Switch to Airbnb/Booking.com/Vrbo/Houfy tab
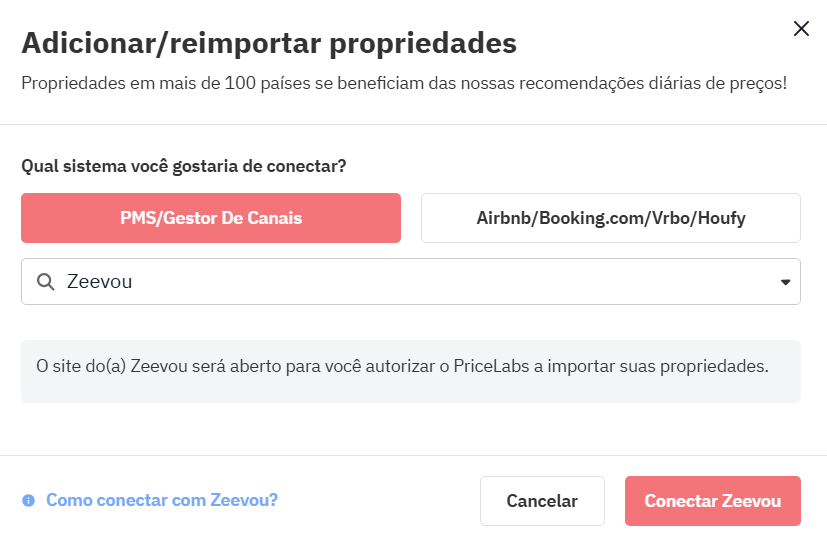The width and height of the screenshot is (827, 551). tap(611, 218)
